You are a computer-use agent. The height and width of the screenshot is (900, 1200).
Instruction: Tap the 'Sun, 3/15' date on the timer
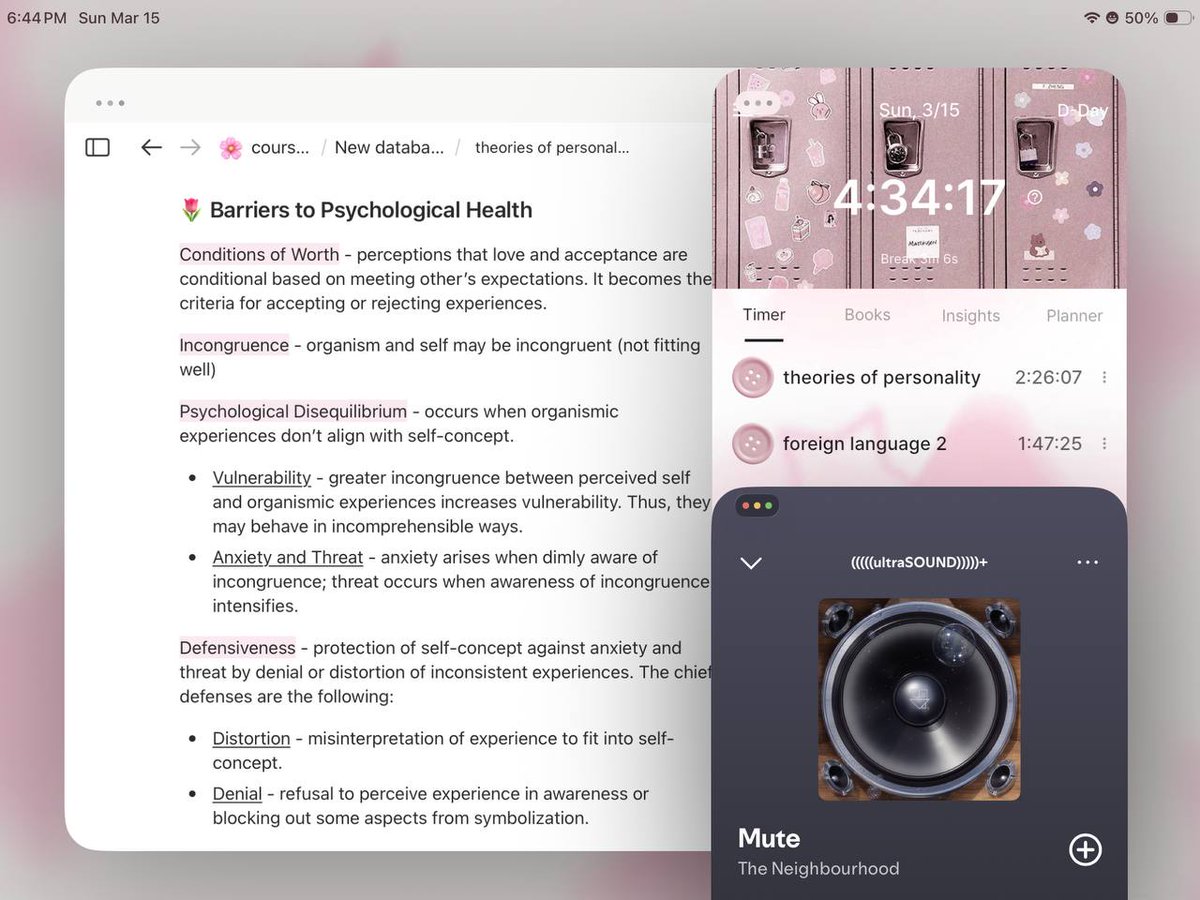pyautogui.click(x=919, y=110)
